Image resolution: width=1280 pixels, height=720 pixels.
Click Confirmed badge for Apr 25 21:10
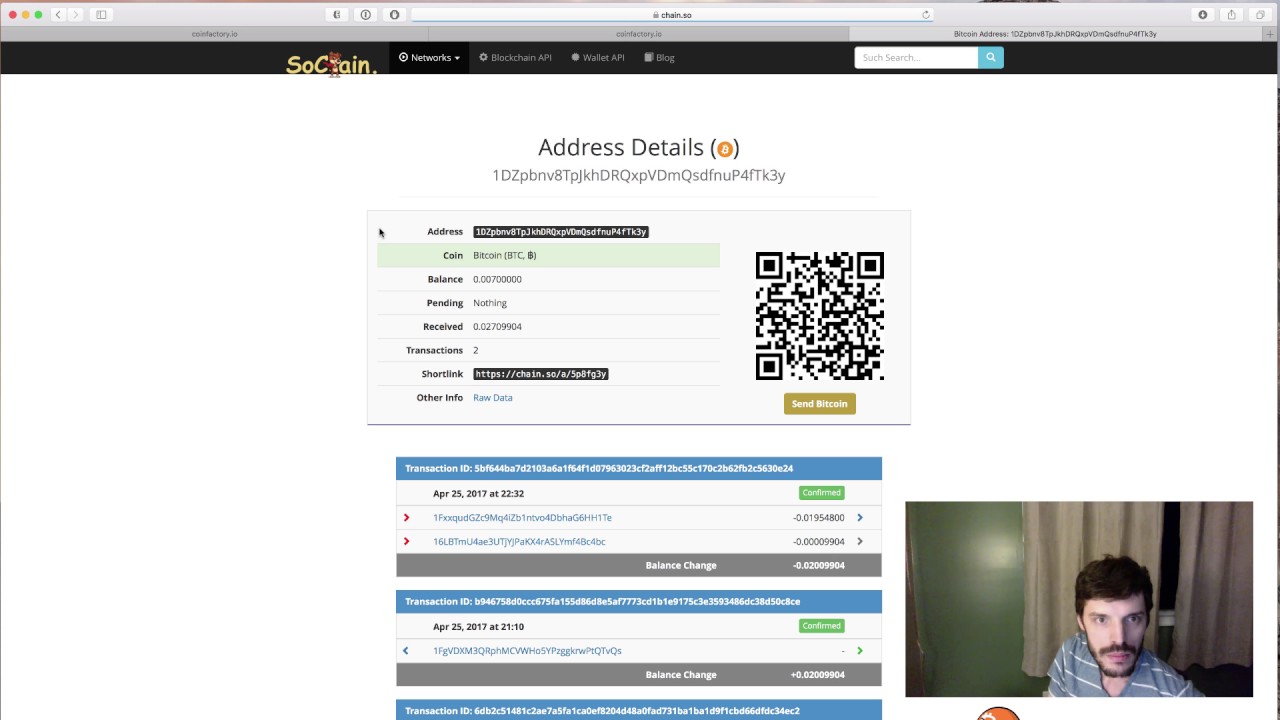[x=821, y=626]
